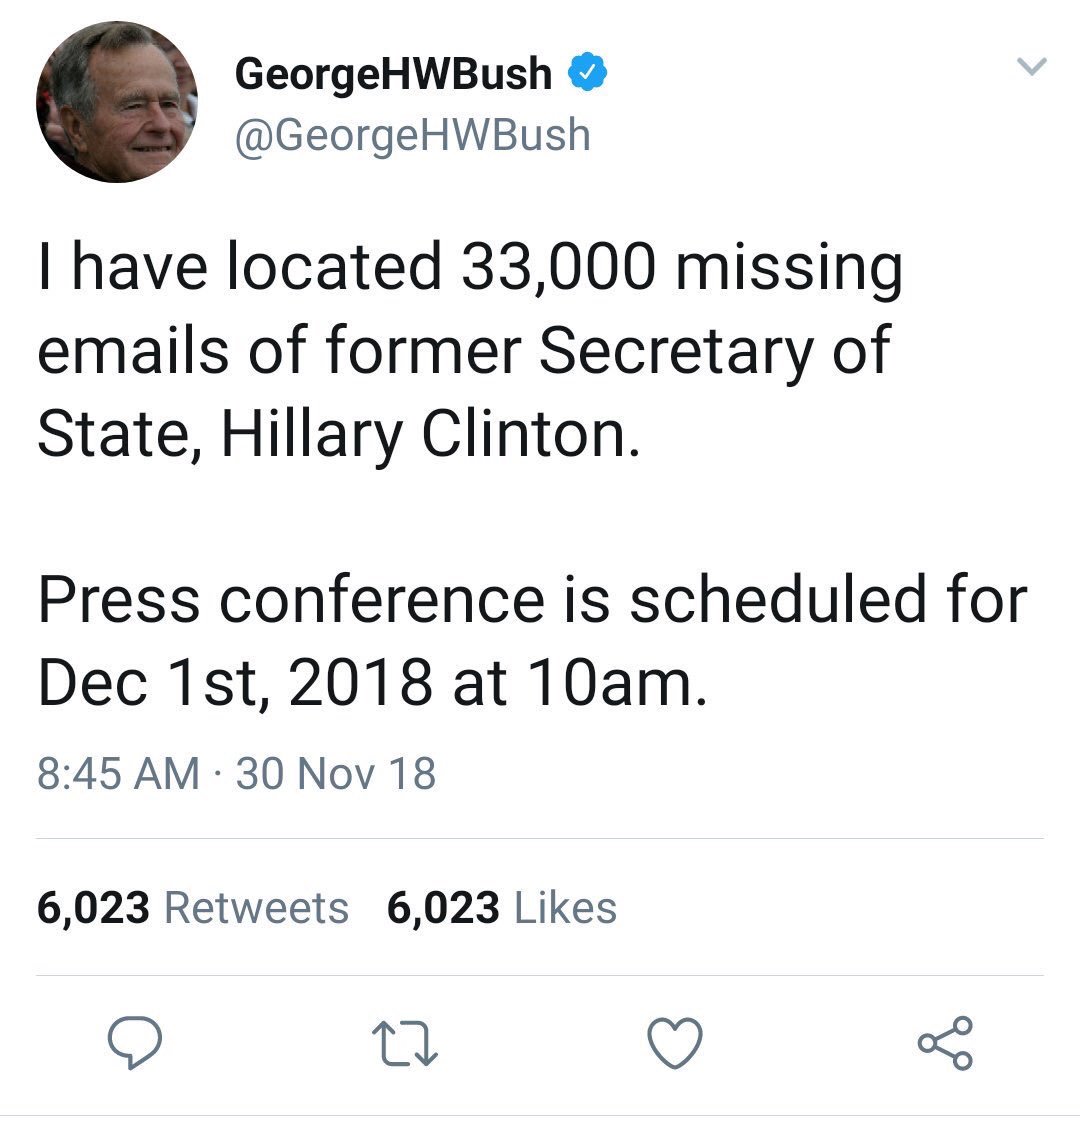Viewport: 1080px width, 1122px height.
Task: Click "Press conference is scheduled for" text
Action: point(532,601)
